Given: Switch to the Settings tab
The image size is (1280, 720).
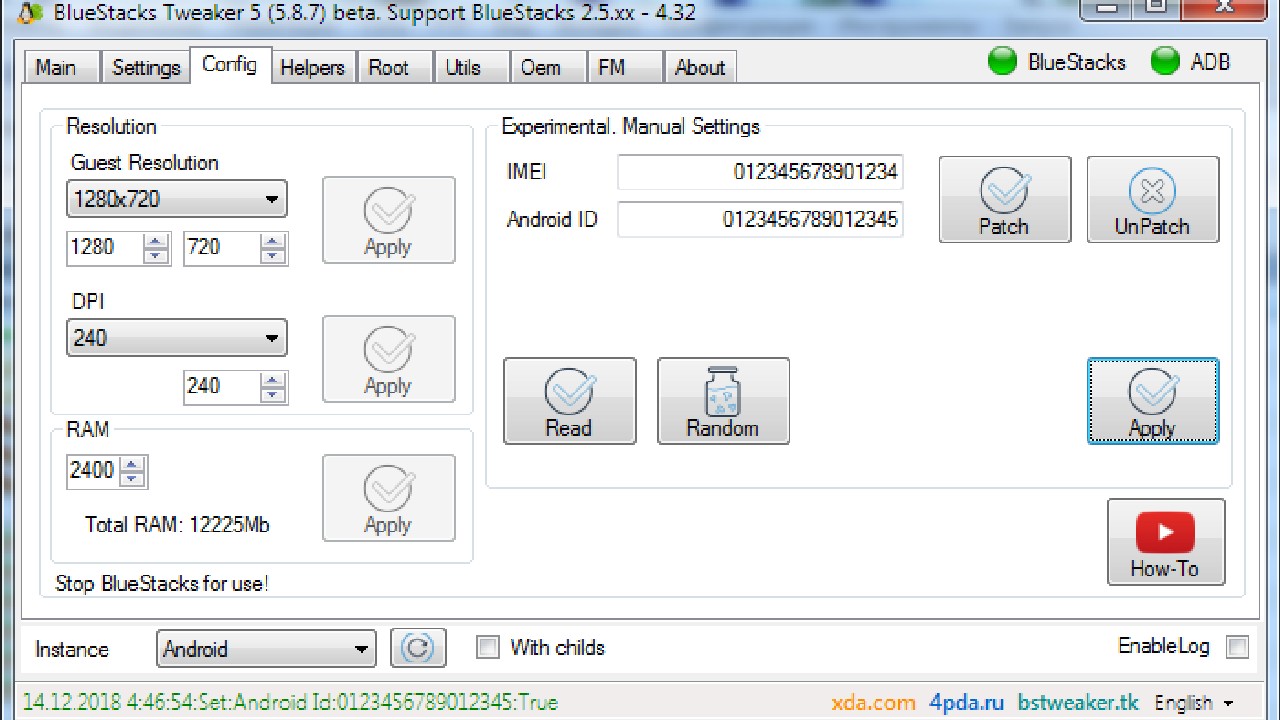Looking at the screenshot, I should [x=146, y=67].
